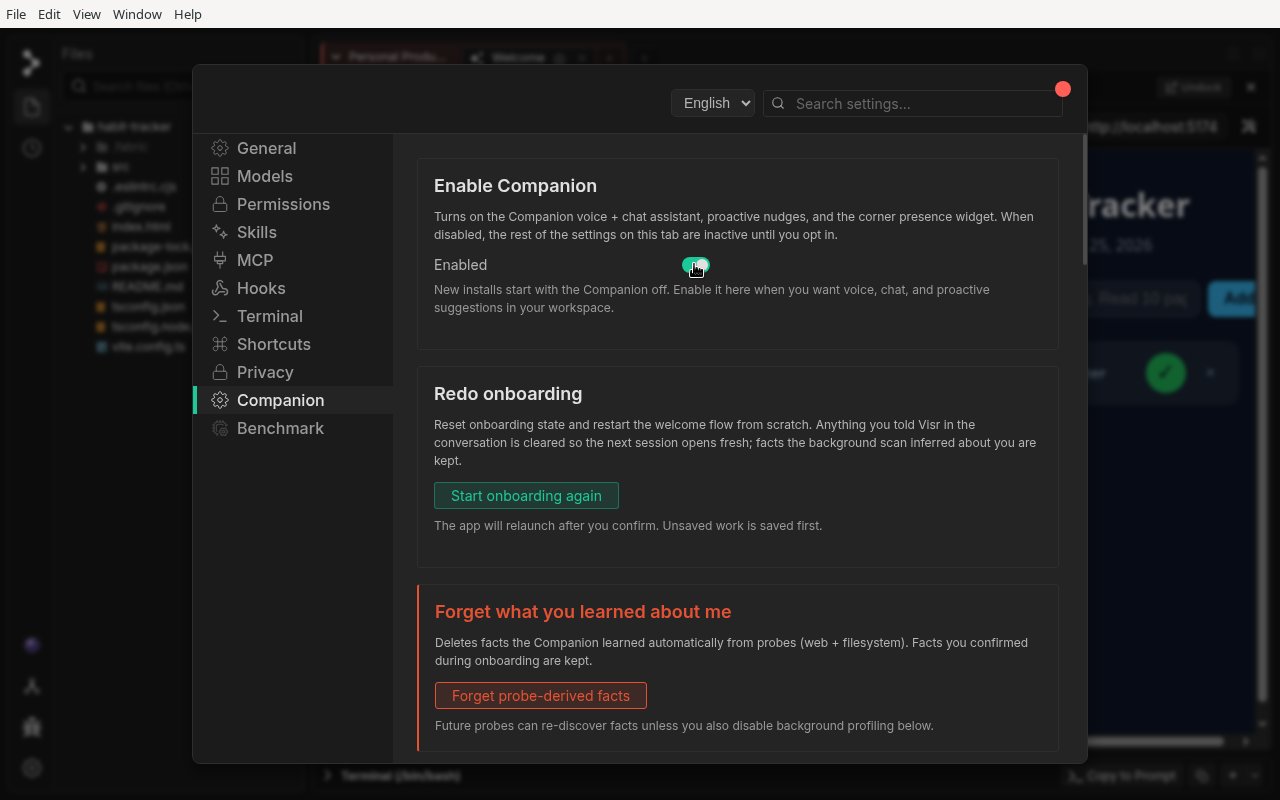
Task: Click the Skills sparkle icon
Action: 220,232
